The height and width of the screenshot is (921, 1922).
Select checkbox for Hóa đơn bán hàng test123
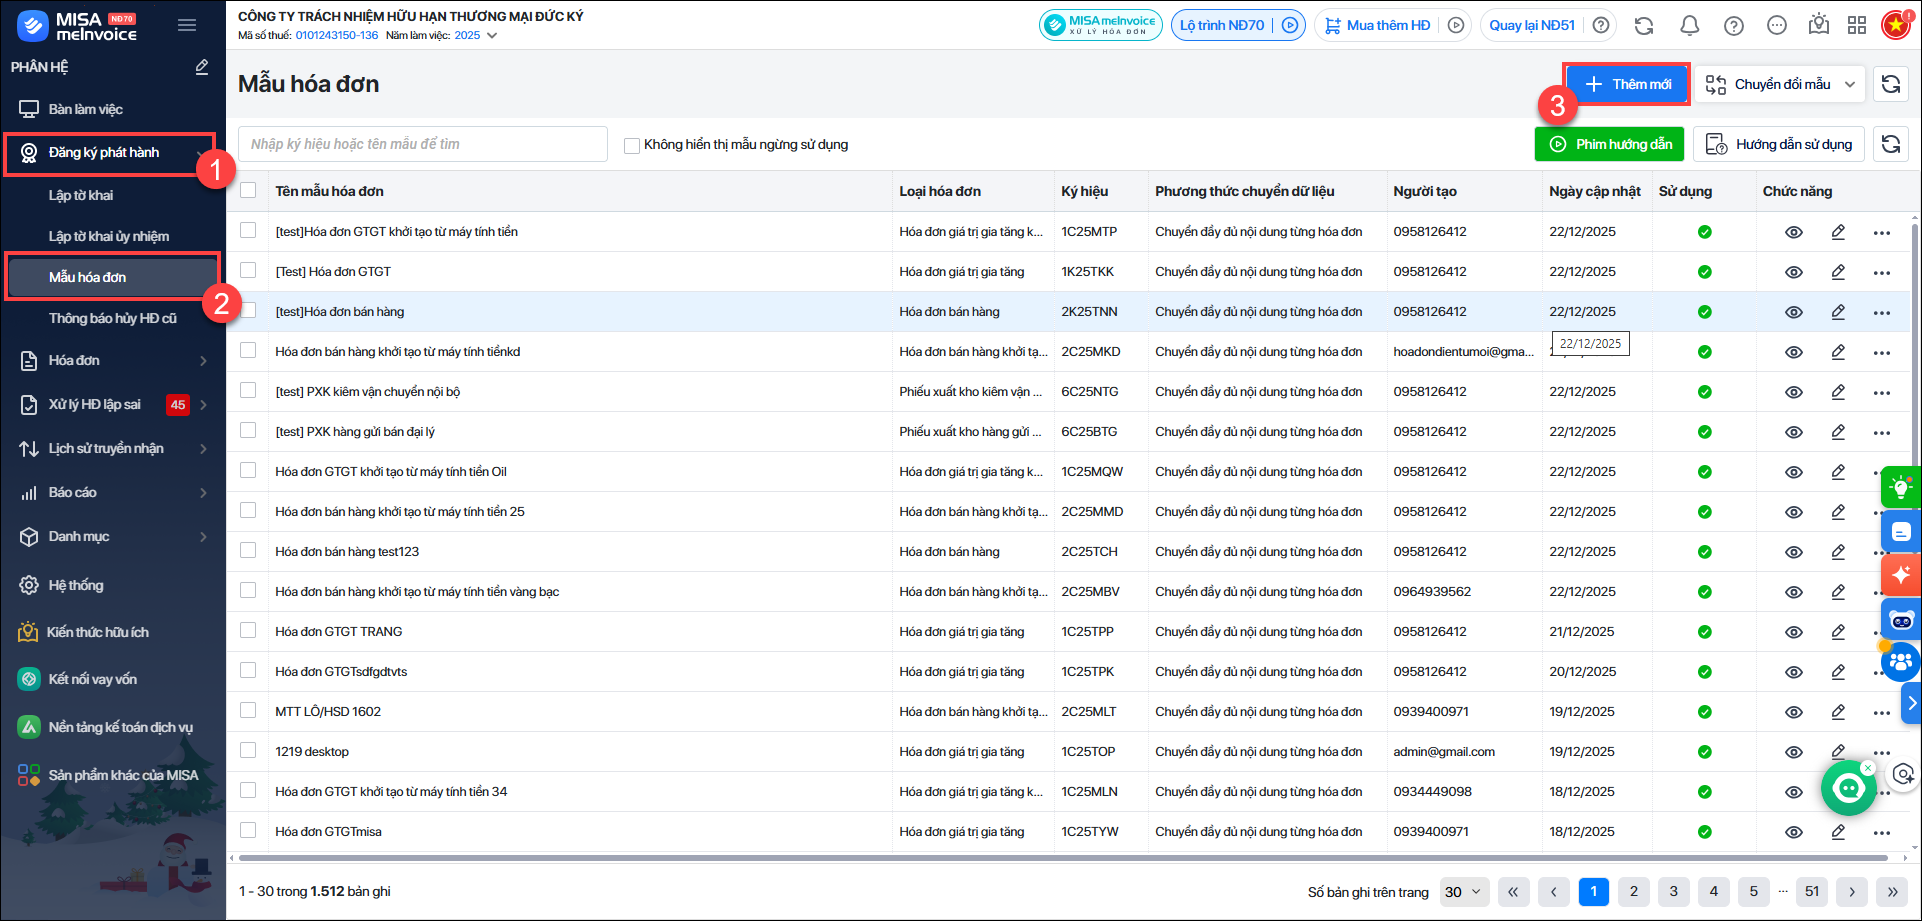click(x=248, y=551)
